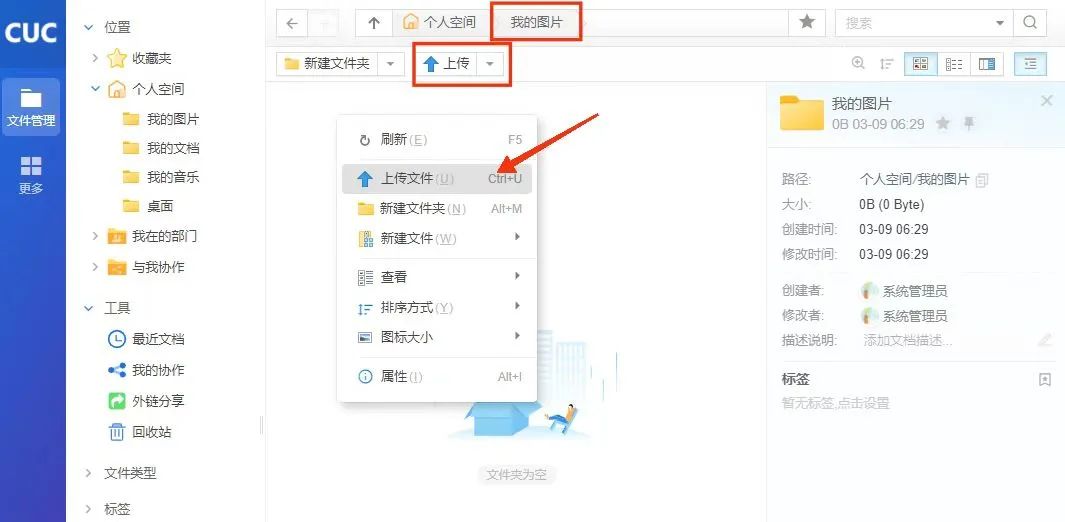Open the 更多 apps grid in sidebar
This screenshot has width=1065, height=522.
pos(31,174)
